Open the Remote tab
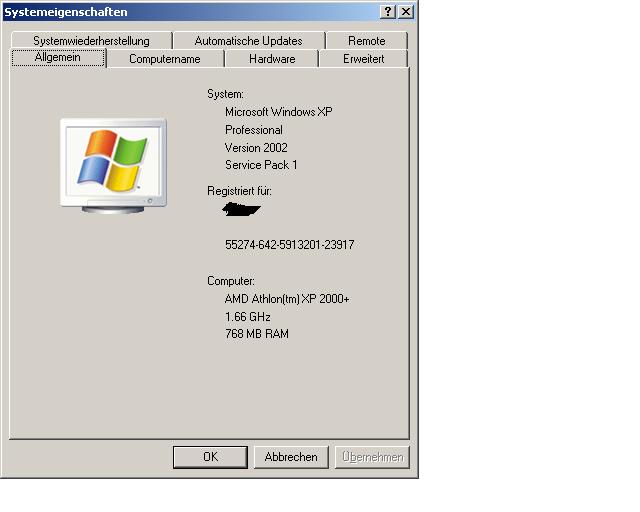Screen dimensions: 640x512 pyautogui.click(x=367, y=41)
